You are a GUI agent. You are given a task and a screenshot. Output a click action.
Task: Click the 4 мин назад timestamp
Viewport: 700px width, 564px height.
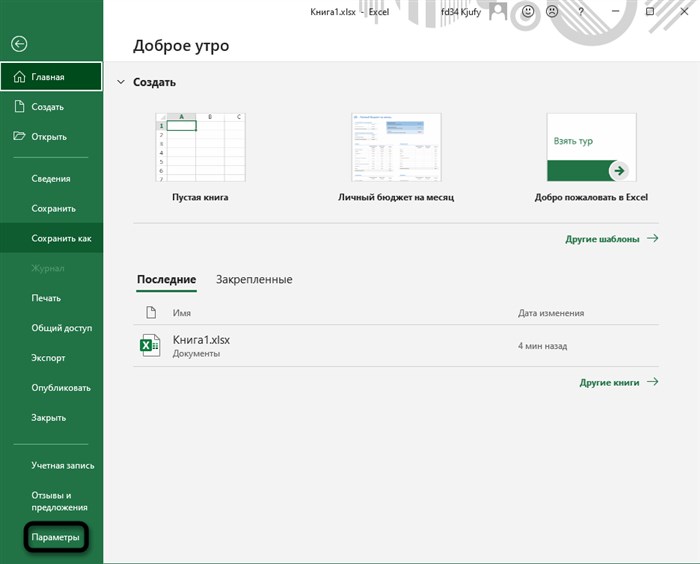coord(542,346)
